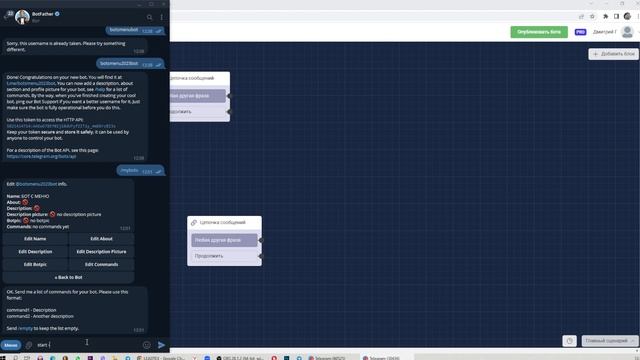Viewport: 640px width, 360px height.
Task: Open Task View on the taskbar
Action: click(27, 358)
